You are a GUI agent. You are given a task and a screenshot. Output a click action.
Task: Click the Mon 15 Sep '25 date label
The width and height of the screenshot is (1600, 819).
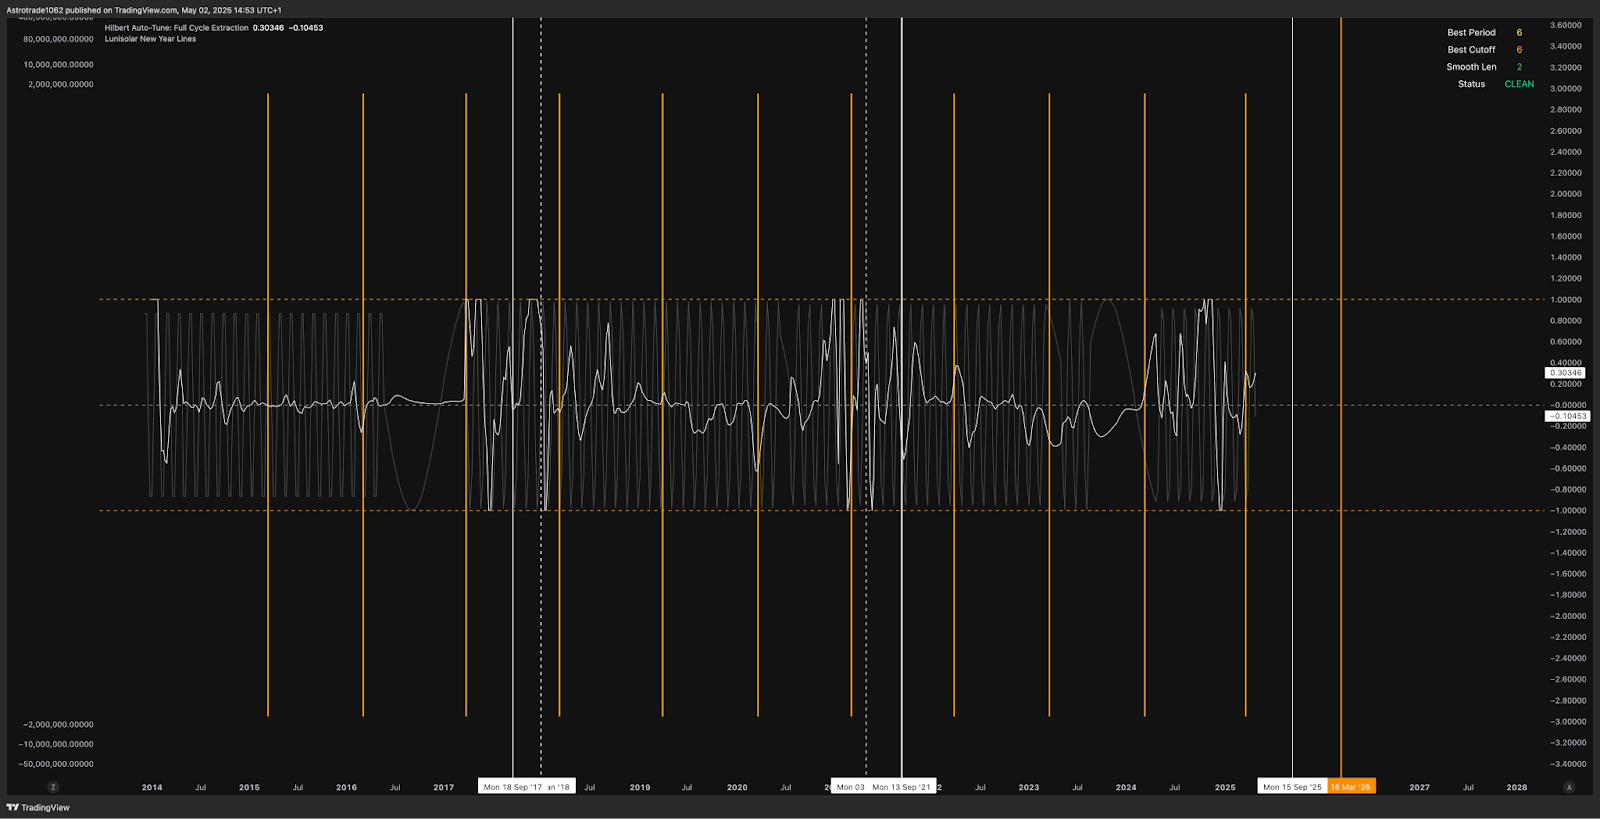tap(1291, 787)
